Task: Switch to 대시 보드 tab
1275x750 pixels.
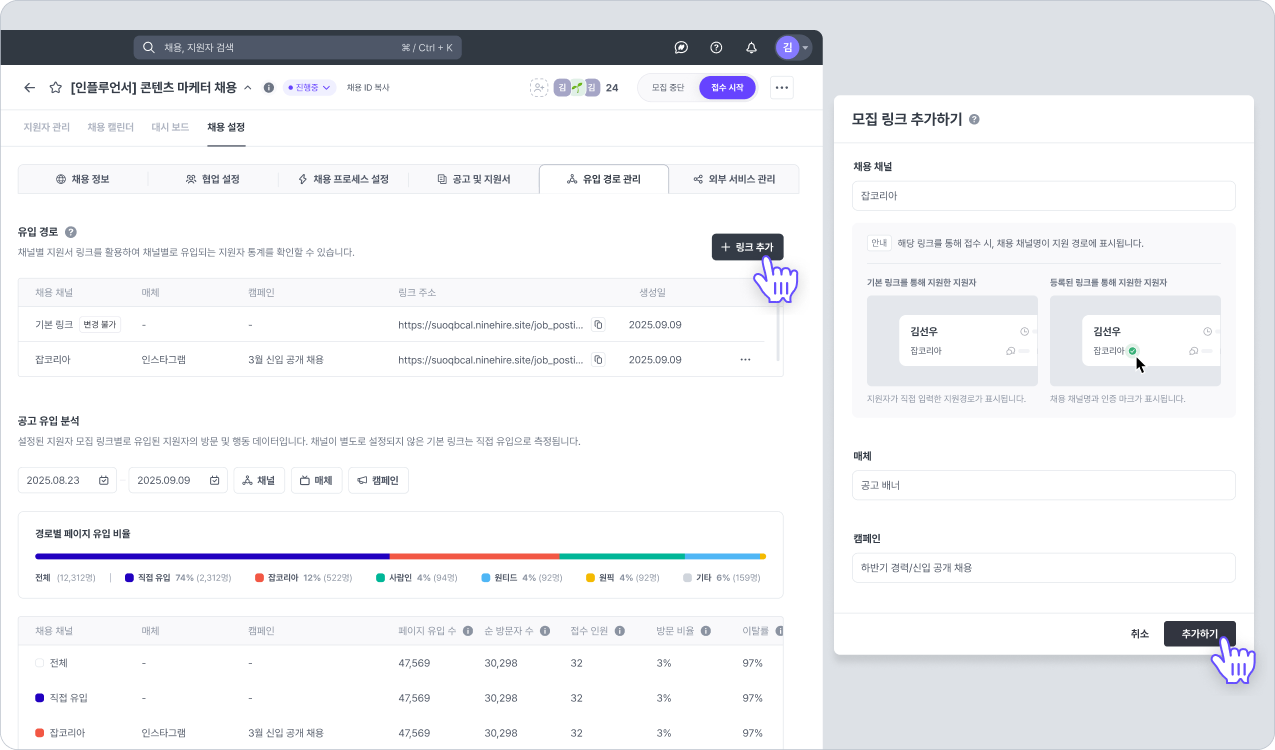Action: point(170,127)
